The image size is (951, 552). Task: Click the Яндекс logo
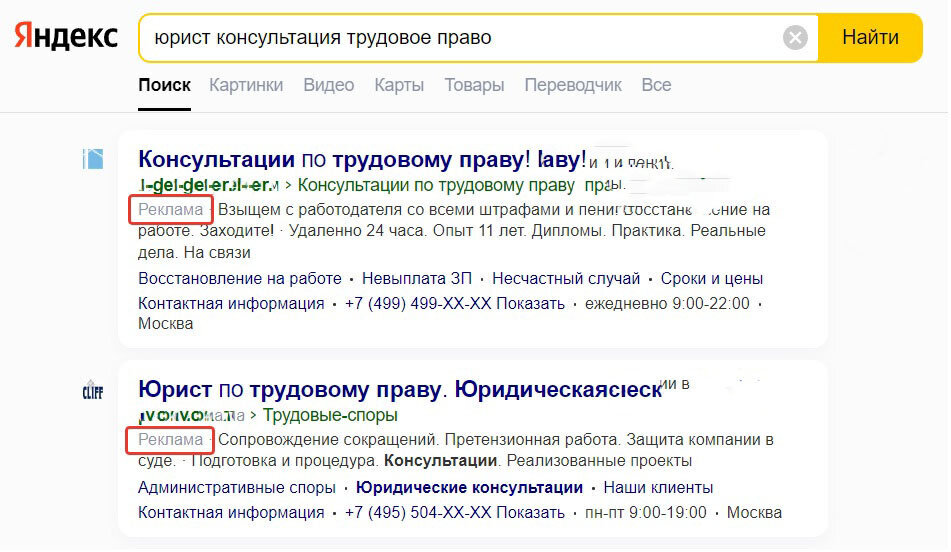(x=66, y=36)
